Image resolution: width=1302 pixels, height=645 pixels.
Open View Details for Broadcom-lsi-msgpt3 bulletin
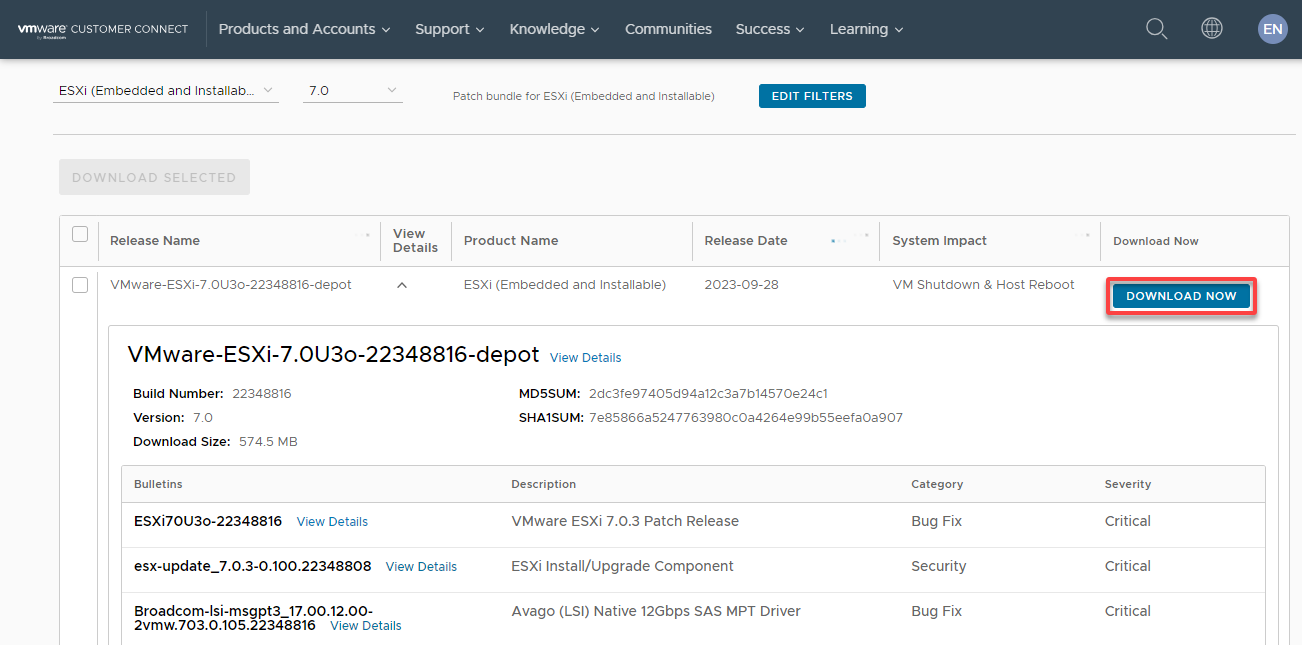pos(366,626)
